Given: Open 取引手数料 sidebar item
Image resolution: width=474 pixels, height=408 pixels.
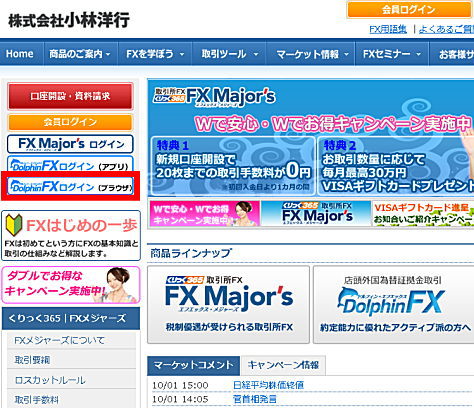Looking at the screenshot, I should (x=71, y=399).
